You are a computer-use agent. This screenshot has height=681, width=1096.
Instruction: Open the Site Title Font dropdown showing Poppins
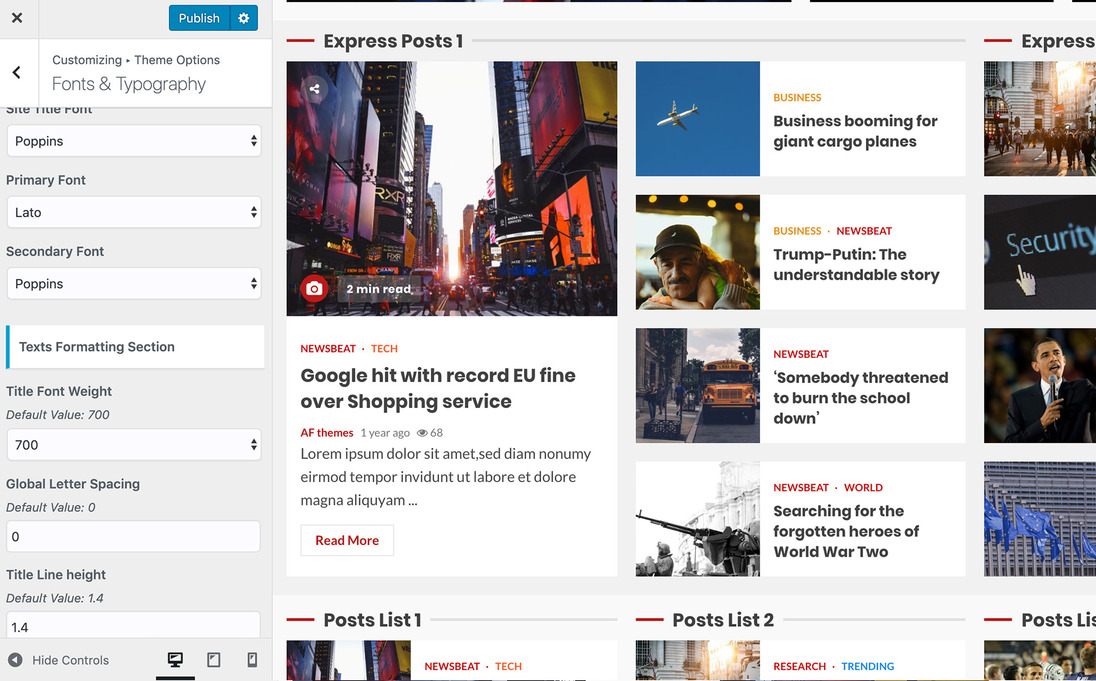click(x=134, y=141)
